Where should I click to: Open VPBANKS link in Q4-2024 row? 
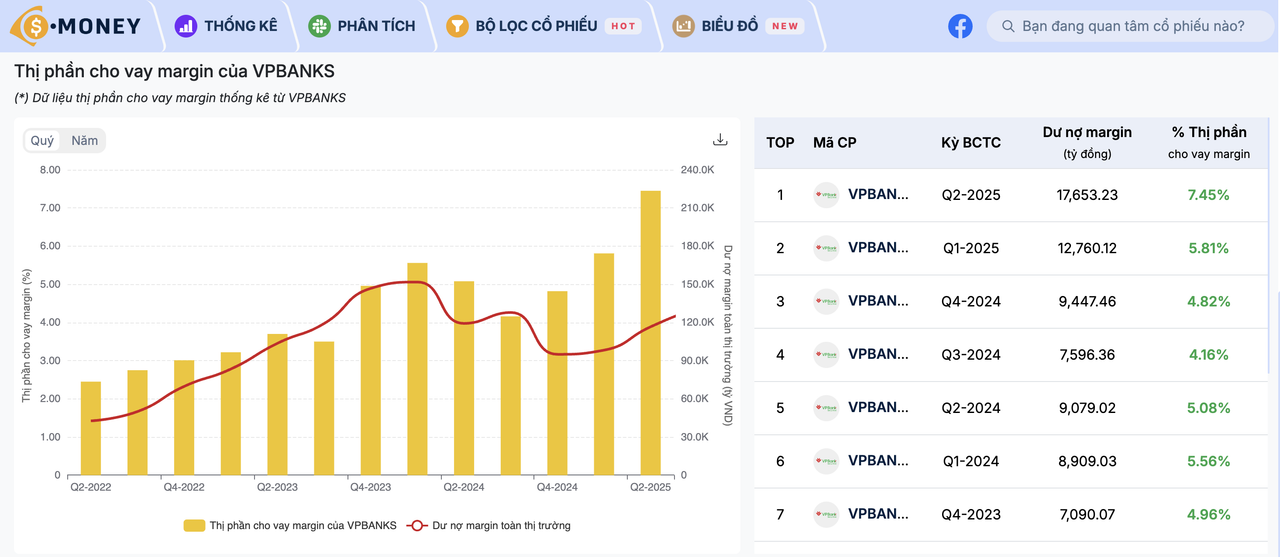click(879, 300)
